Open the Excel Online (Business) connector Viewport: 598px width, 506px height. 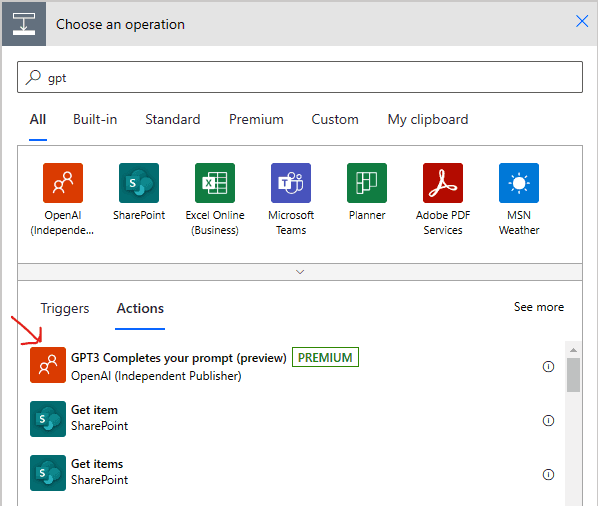[x=215, y=183]
